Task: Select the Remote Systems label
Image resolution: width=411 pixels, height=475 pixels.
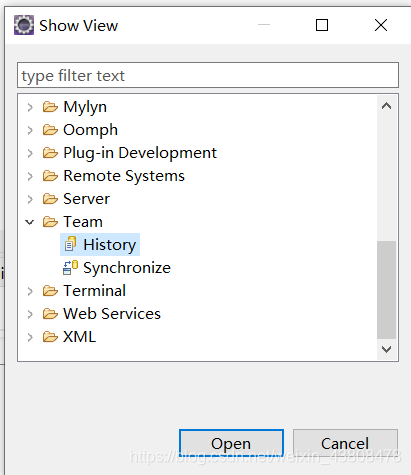Action: (124, 176)
